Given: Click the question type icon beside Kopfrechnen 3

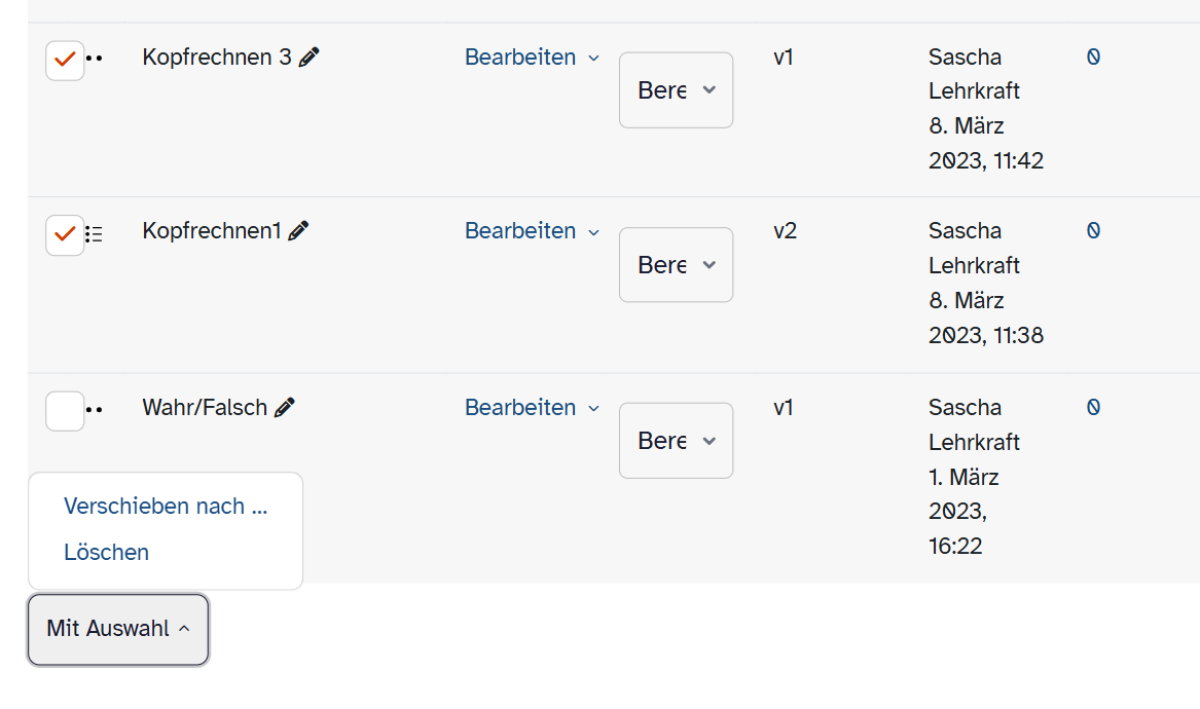Looking at the screenshot, I should click(x=94, y=59).
